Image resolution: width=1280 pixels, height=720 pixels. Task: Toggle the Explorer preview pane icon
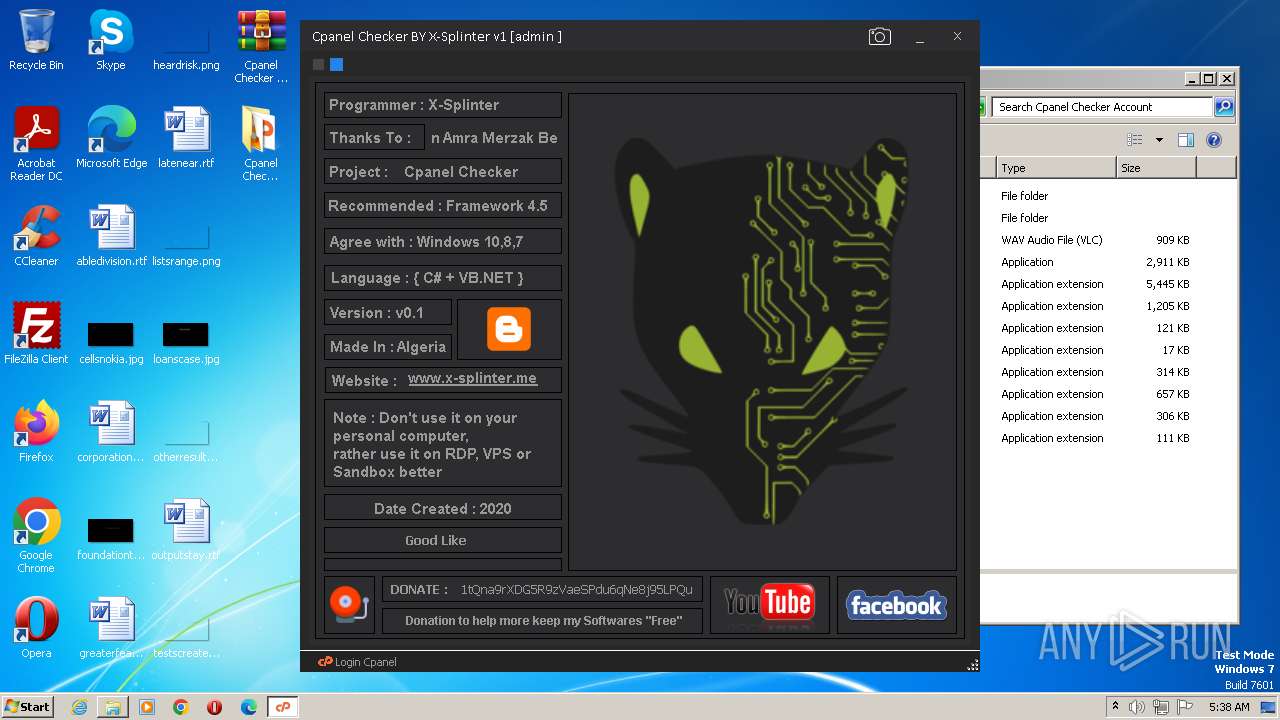click(x=1186, y=140)
